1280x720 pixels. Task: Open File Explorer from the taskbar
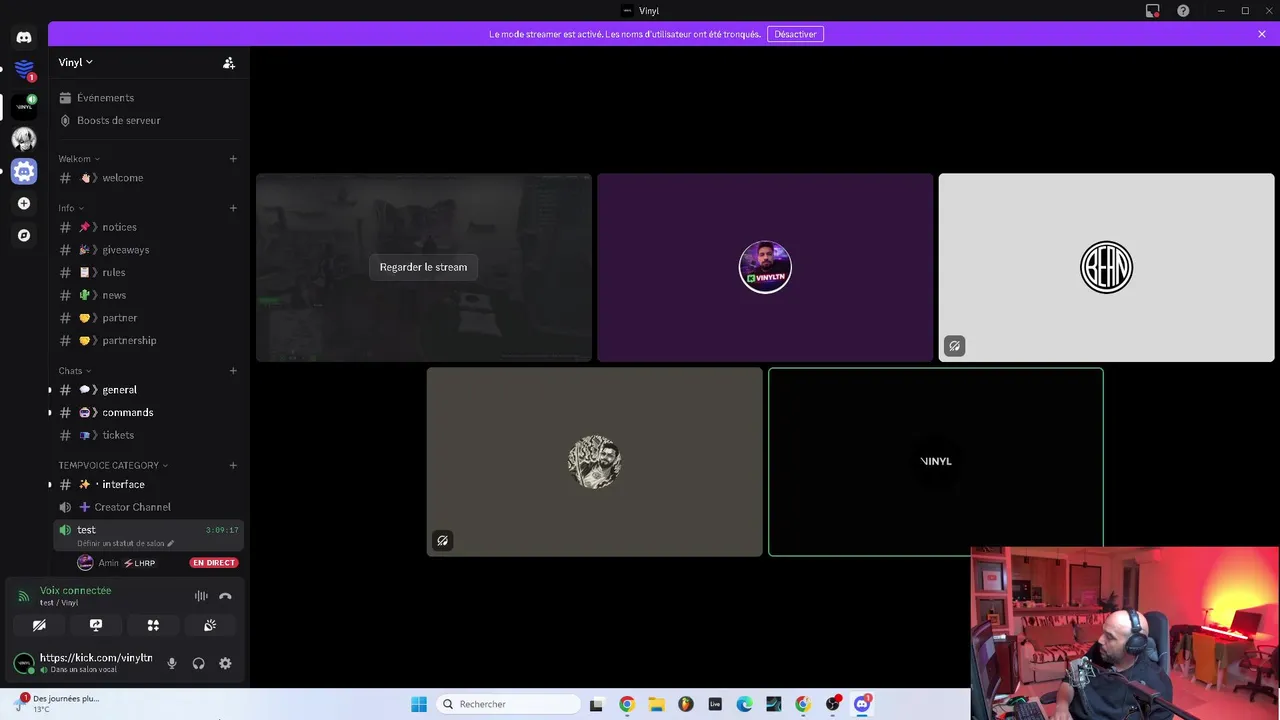click(656, 704)
